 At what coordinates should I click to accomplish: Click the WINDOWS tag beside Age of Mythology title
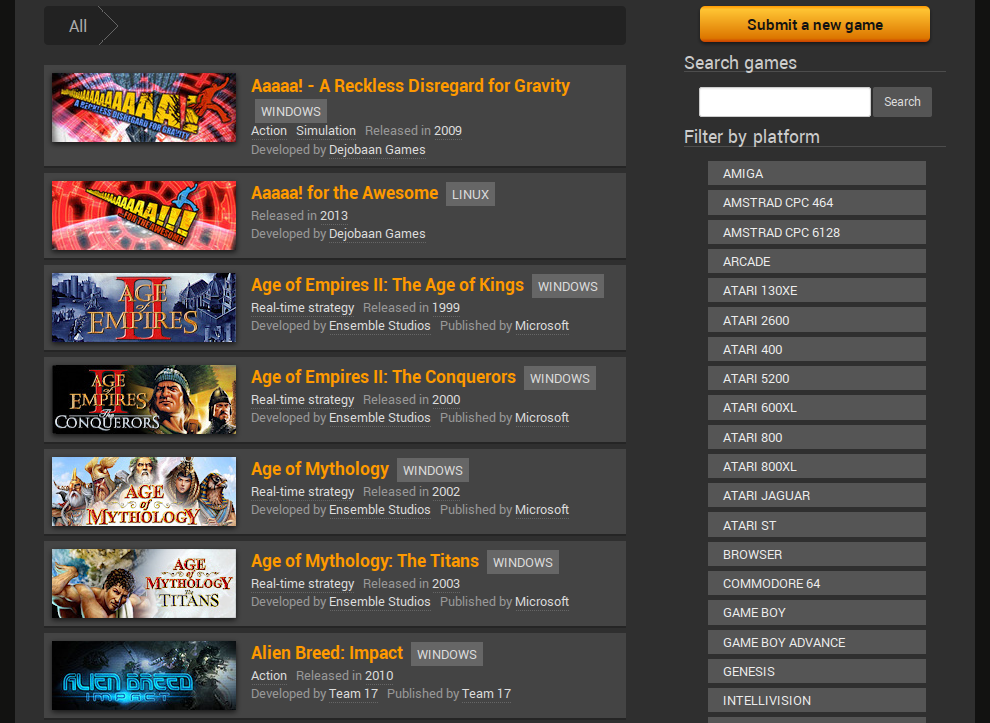coord(432,470)
